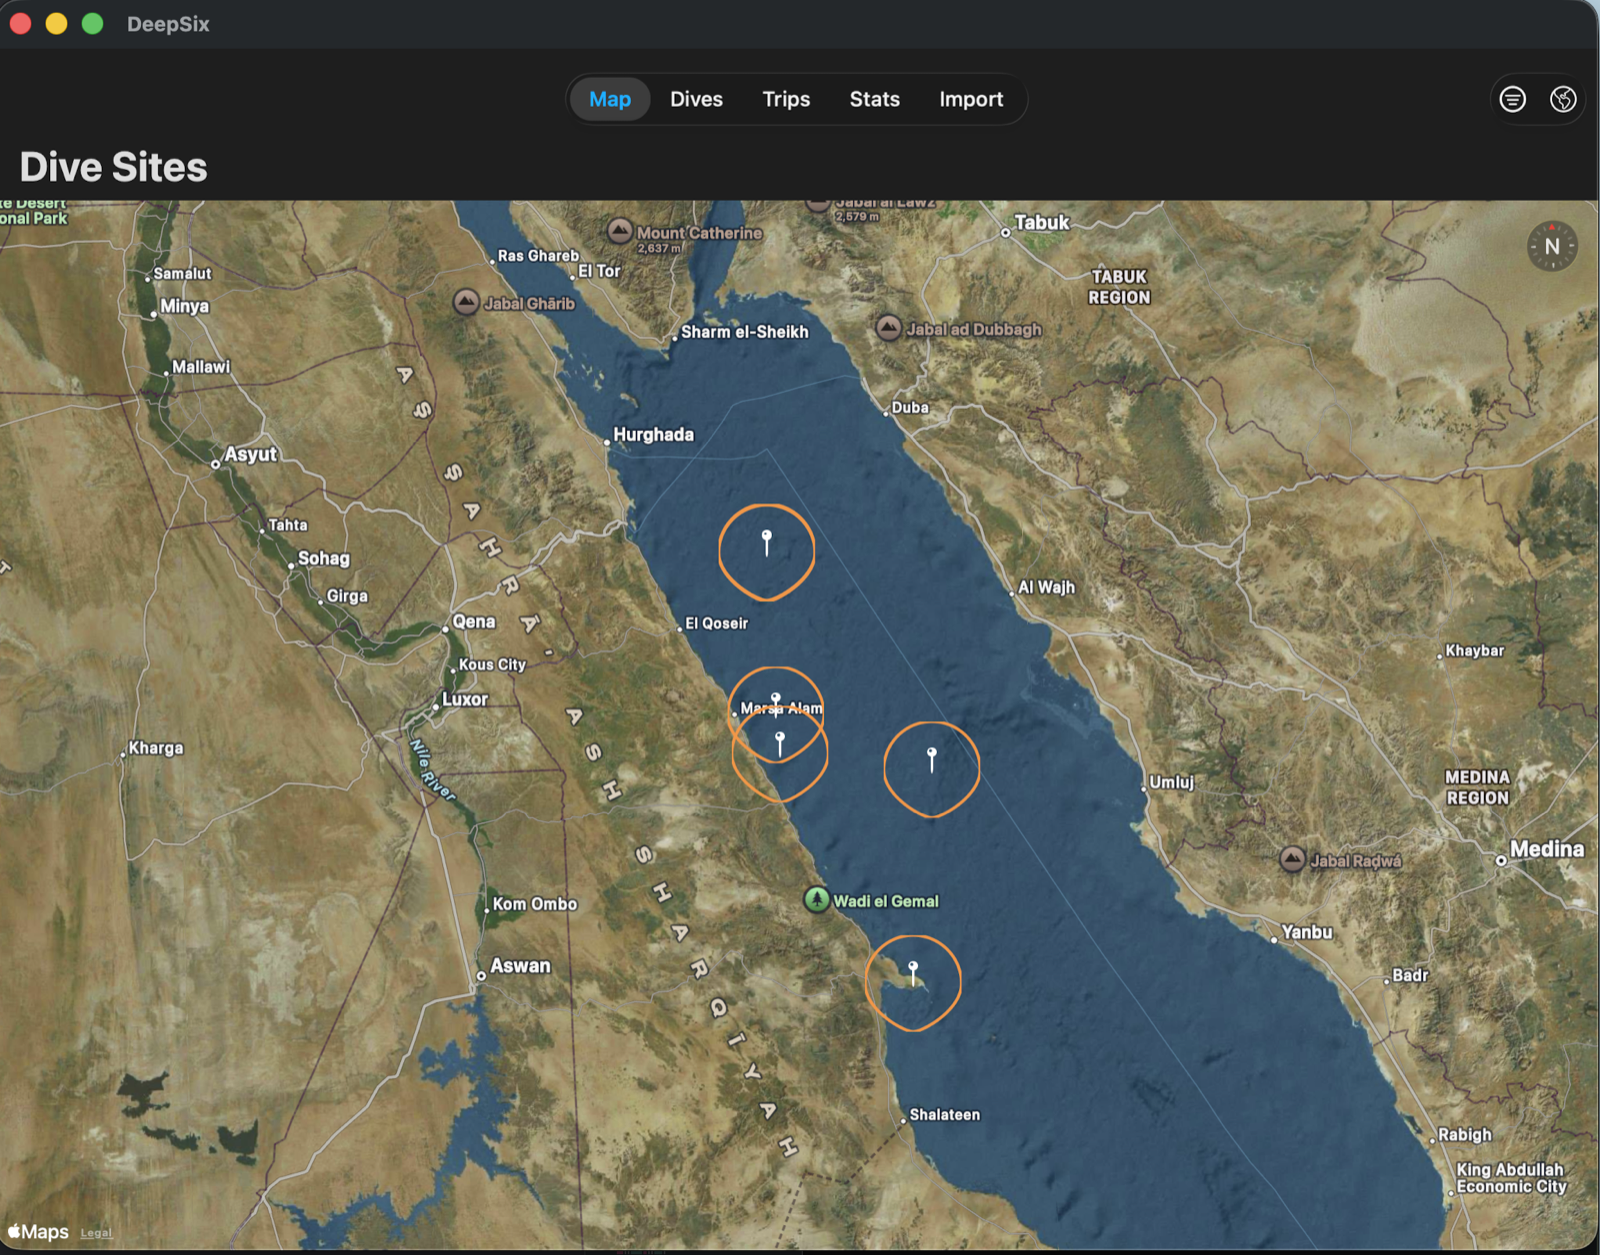Click the Qena city label
Image resolution: width=1600 pixels, height=1255 pixels.
[x=474, y=621]
